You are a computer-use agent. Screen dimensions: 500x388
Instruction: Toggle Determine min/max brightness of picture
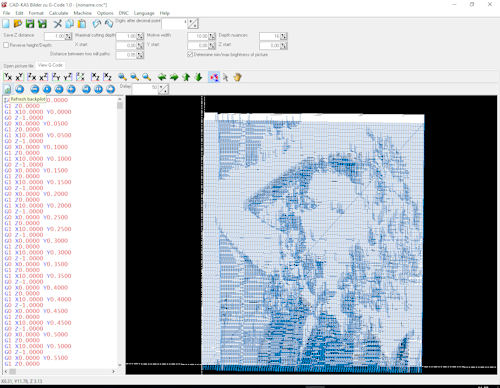(x=190, y=54)
